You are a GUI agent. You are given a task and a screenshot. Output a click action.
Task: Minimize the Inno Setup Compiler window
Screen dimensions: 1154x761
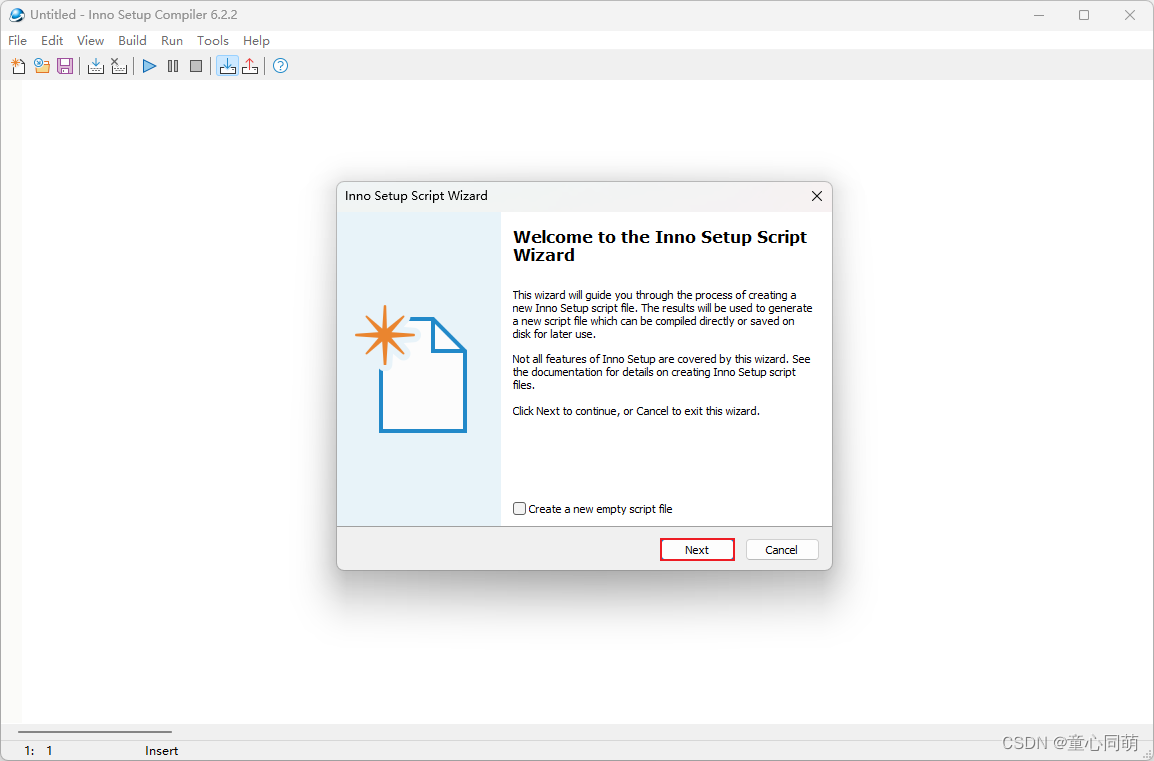coord(1039,15)
